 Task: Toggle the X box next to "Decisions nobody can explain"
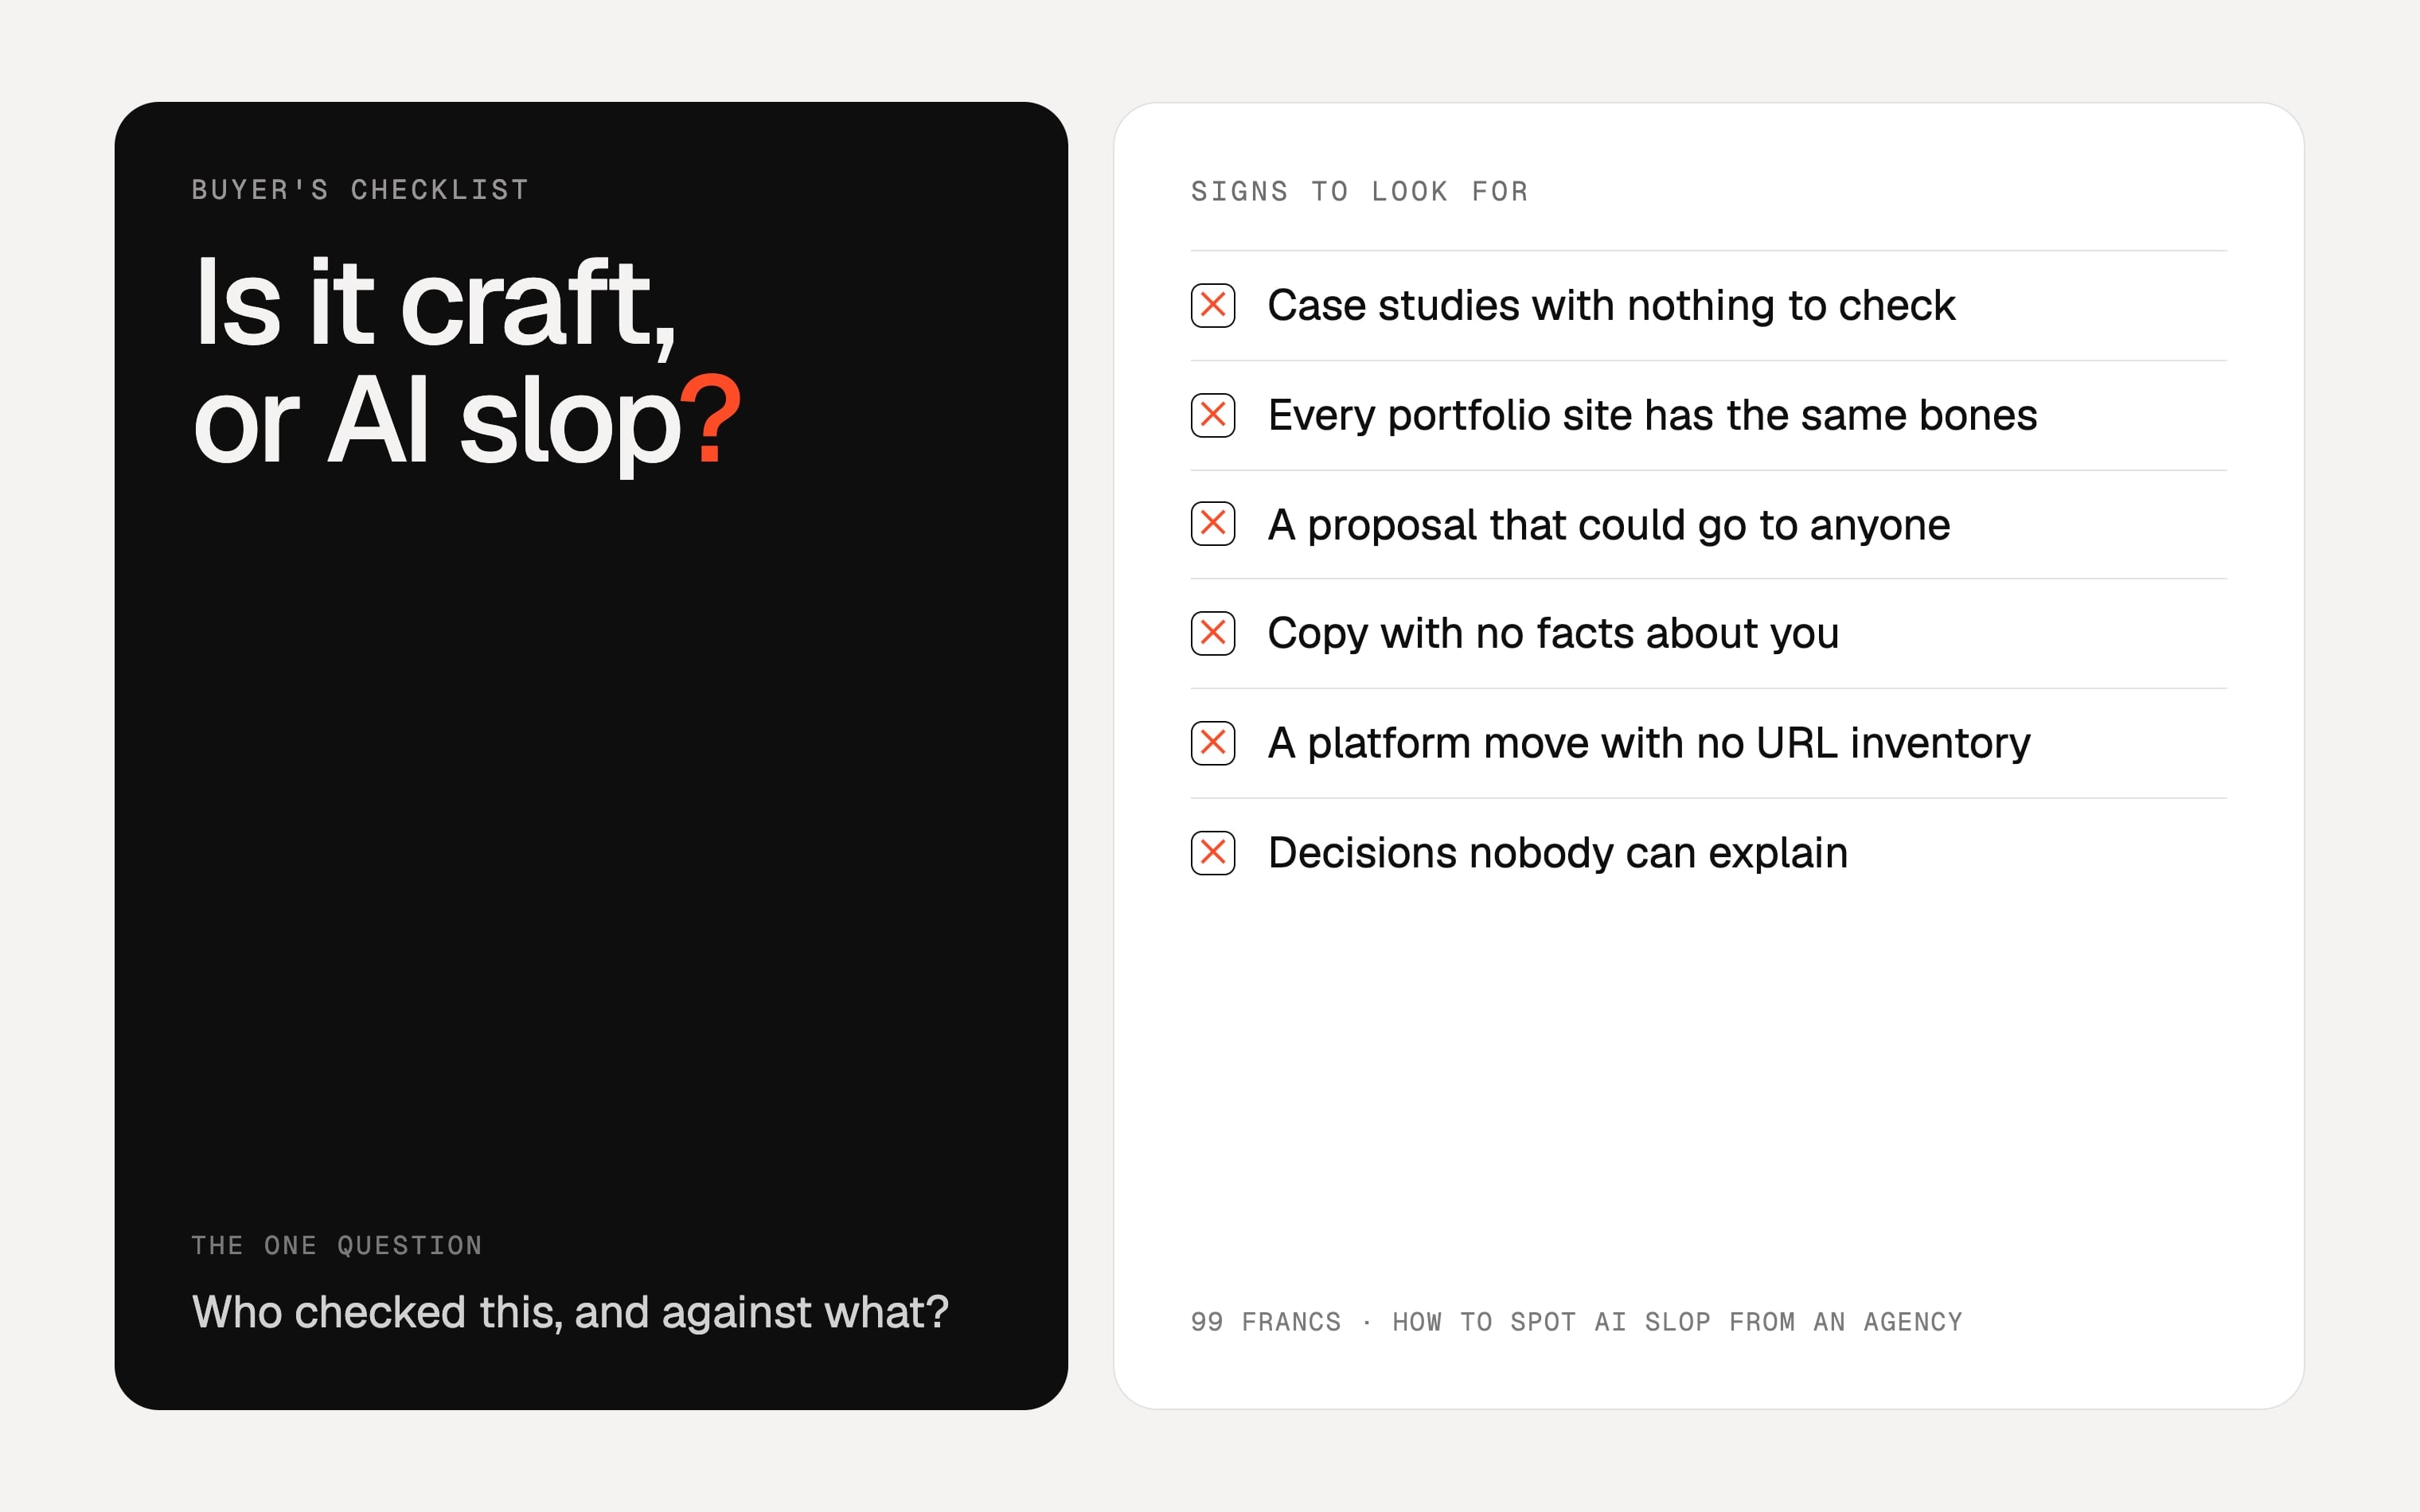(1213, 853)
